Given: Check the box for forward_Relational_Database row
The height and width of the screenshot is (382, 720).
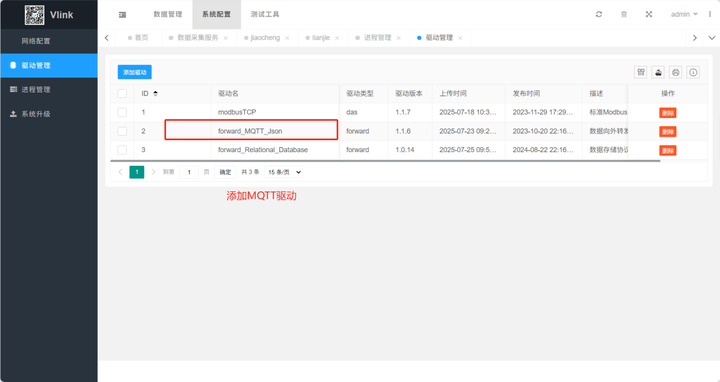Looking at the screenshot, I should [122, 150].
